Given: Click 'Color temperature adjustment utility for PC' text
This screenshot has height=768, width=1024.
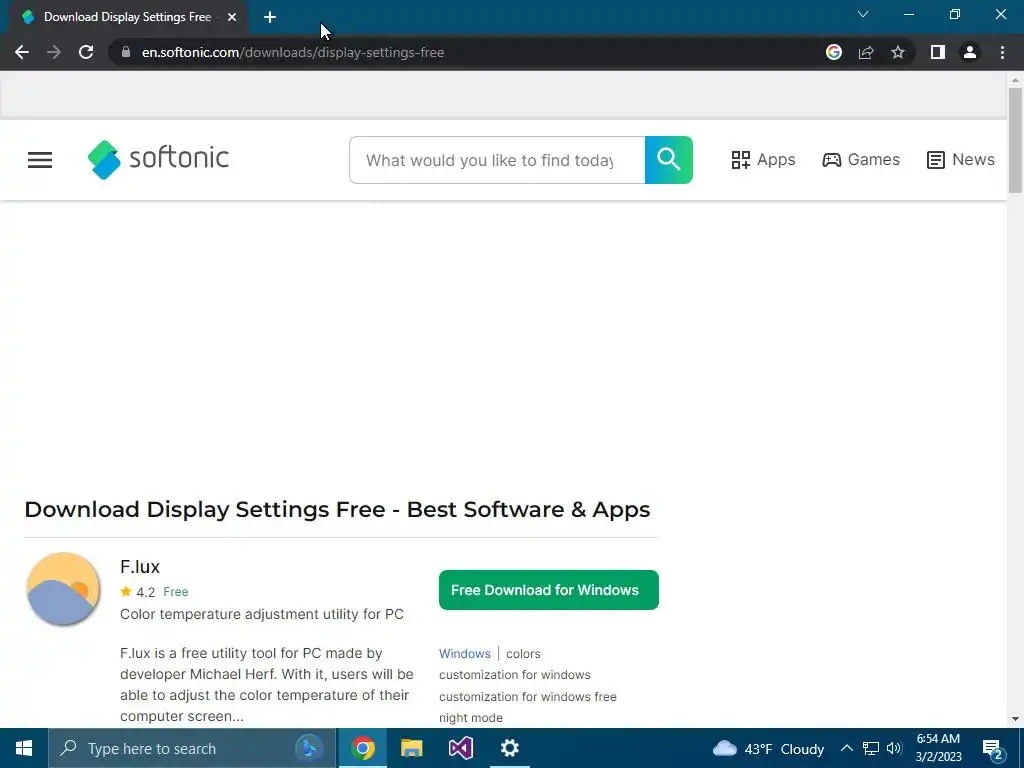Looking at the screenshot, I should 262,614.
